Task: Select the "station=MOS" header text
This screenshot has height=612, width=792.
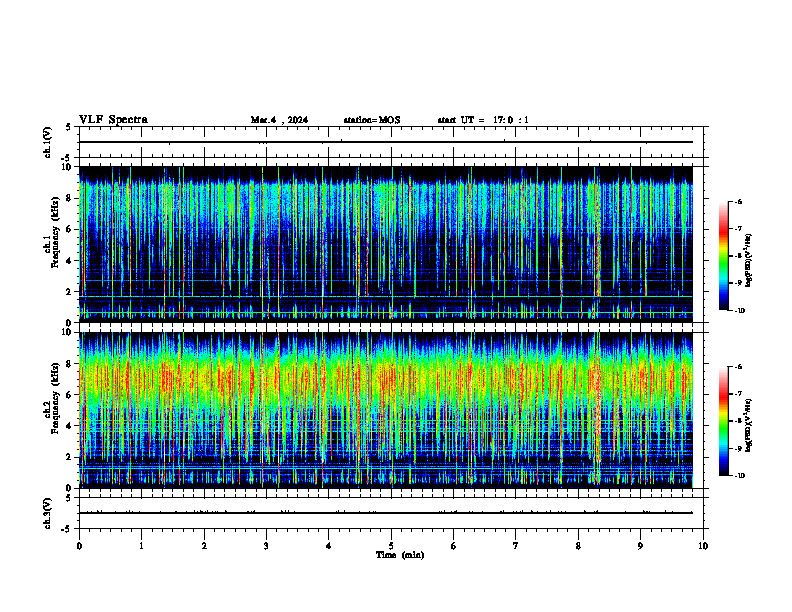Action: [x=372, y=120]
